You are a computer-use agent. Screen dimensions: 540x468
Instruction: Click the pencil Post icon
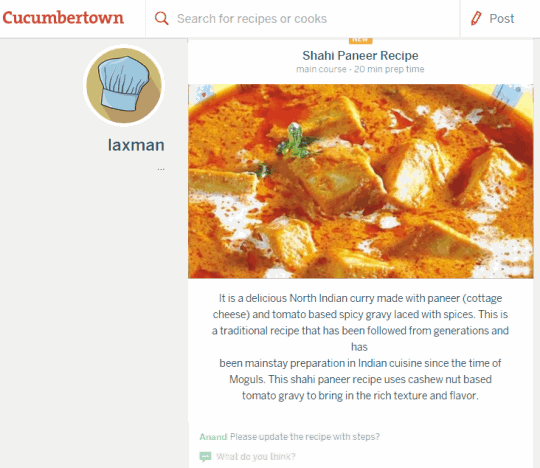[x=476, y=18]
